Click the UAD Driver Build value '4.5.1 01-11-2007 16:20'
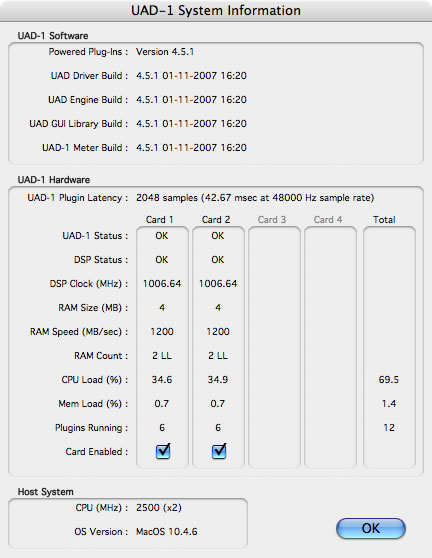This screenshot has width=432, height=558. (191, 76)
